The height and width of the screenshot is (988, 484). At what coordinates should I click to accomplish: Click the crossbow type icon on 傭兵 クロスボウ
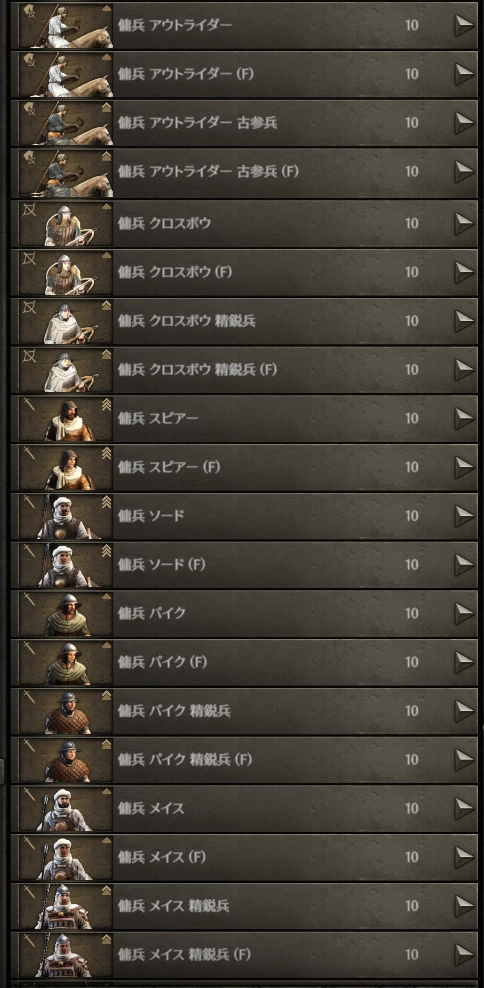tap(28, 210)
